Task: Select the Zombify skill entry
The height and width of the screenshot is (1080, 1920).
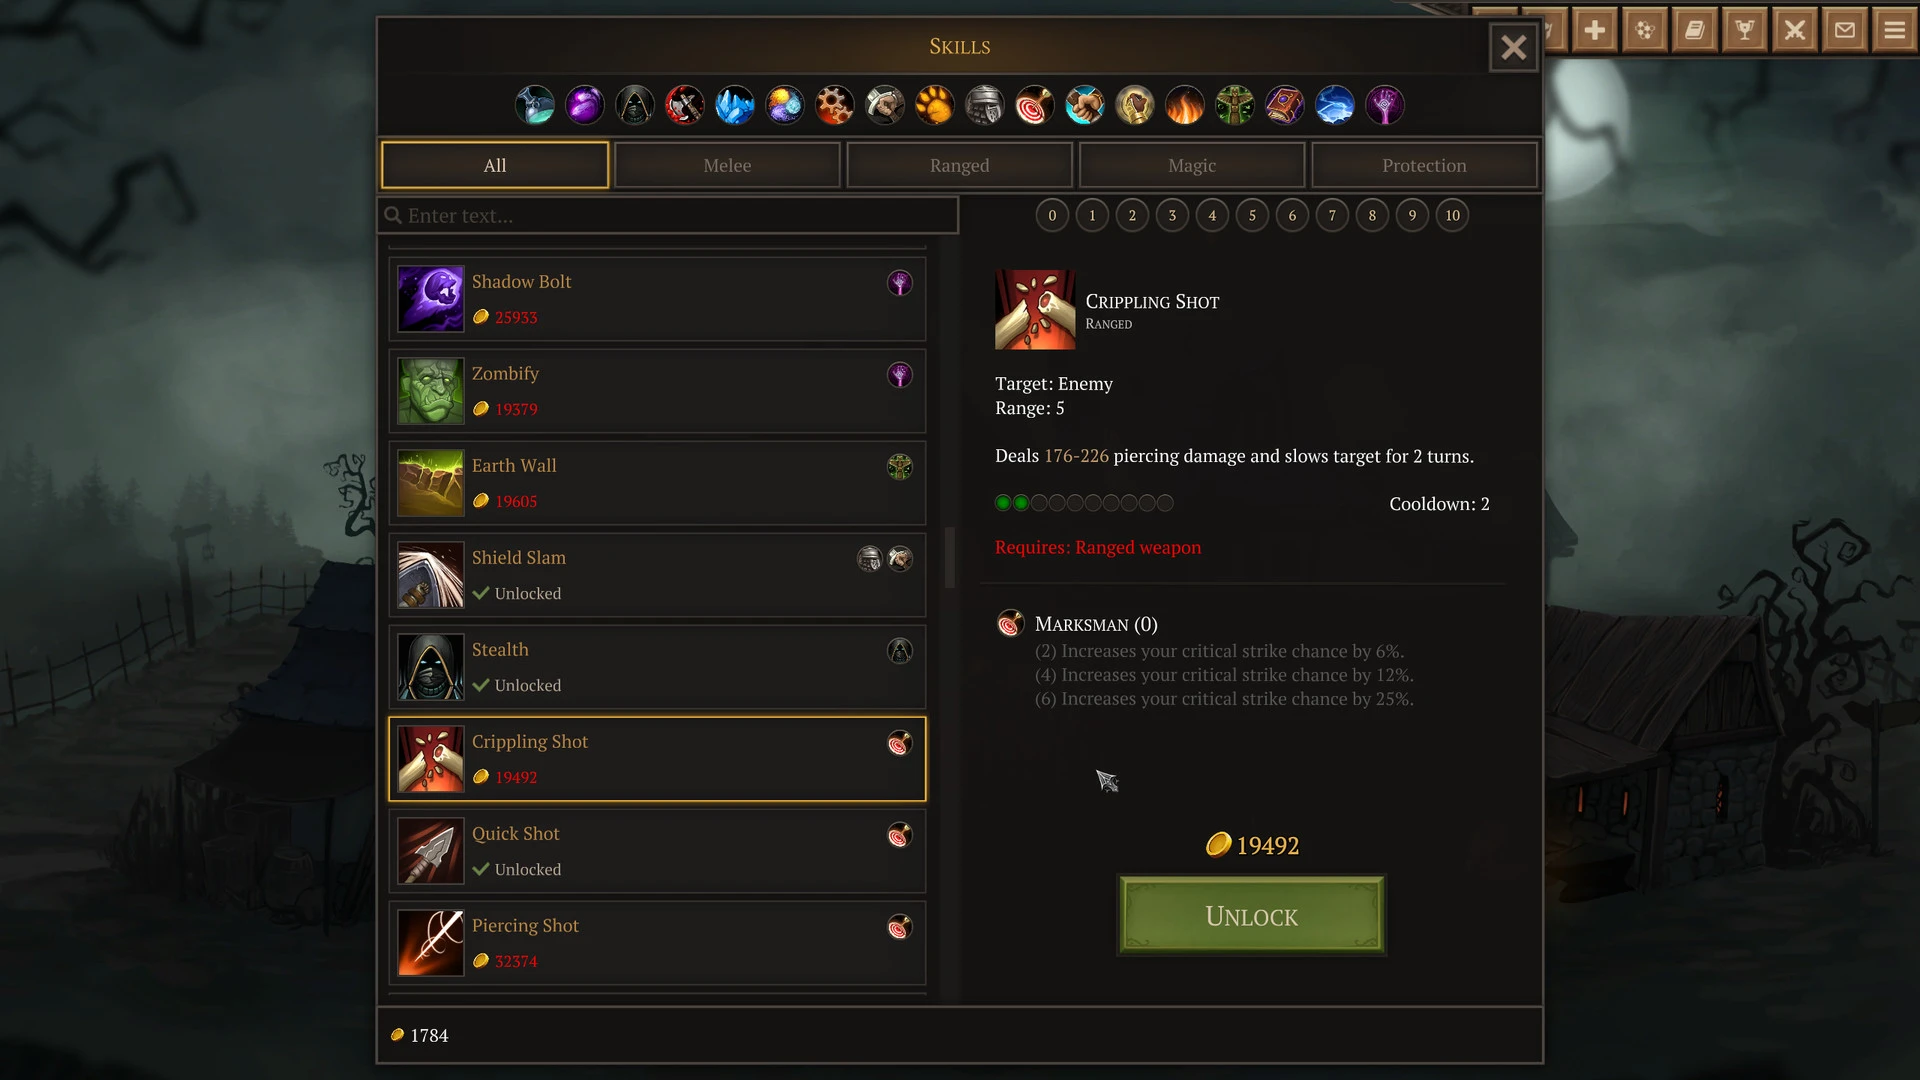Action: (657, 391)
